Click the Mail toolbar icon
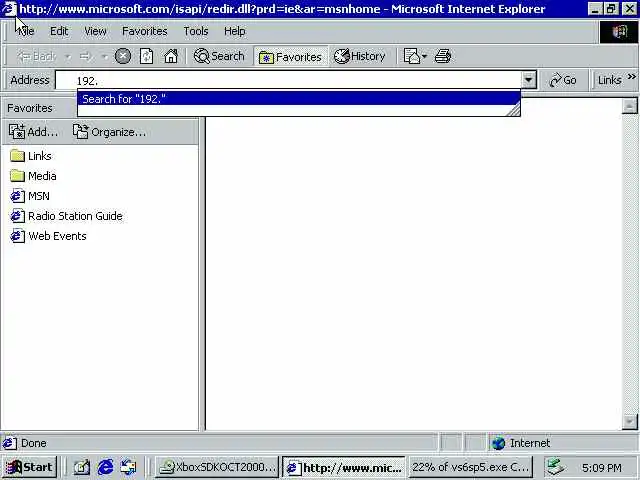640x480 pixels. pos(411,56)
